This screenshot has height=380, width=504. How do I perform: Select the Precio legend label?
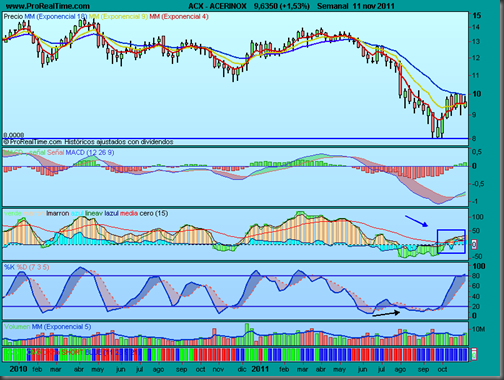[x=13, y=16]
